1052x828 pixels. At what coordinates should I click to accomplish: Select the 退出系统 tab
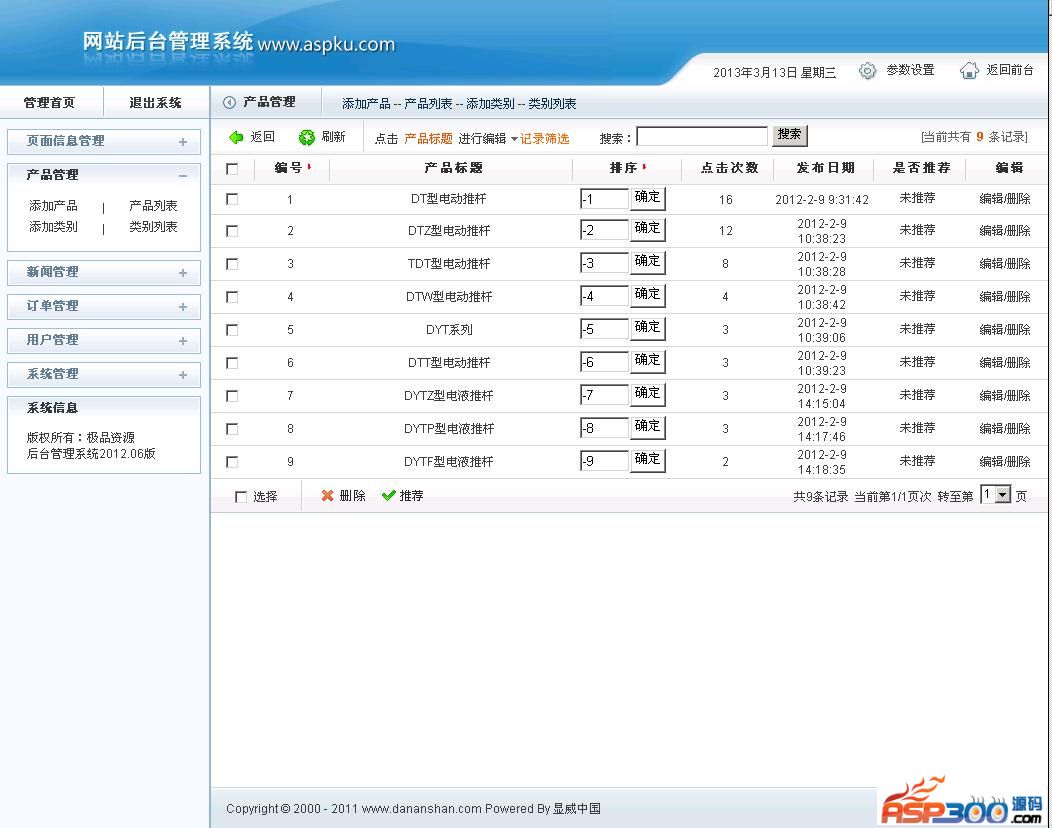(x=155, y=103)
